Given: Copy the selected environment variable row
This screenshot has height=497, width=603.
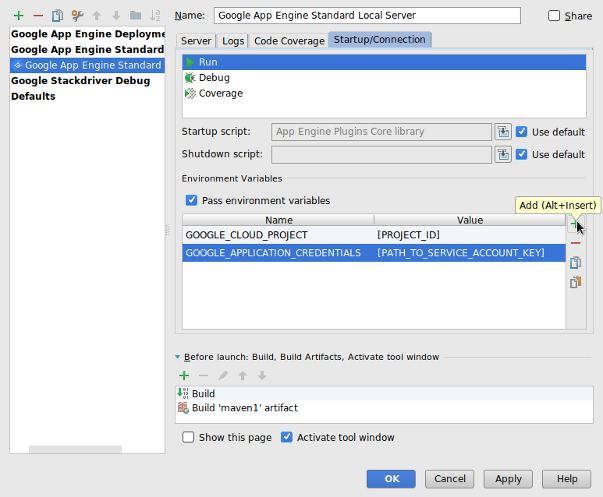Looking at the screenshot, I should (x=575, y=263).
